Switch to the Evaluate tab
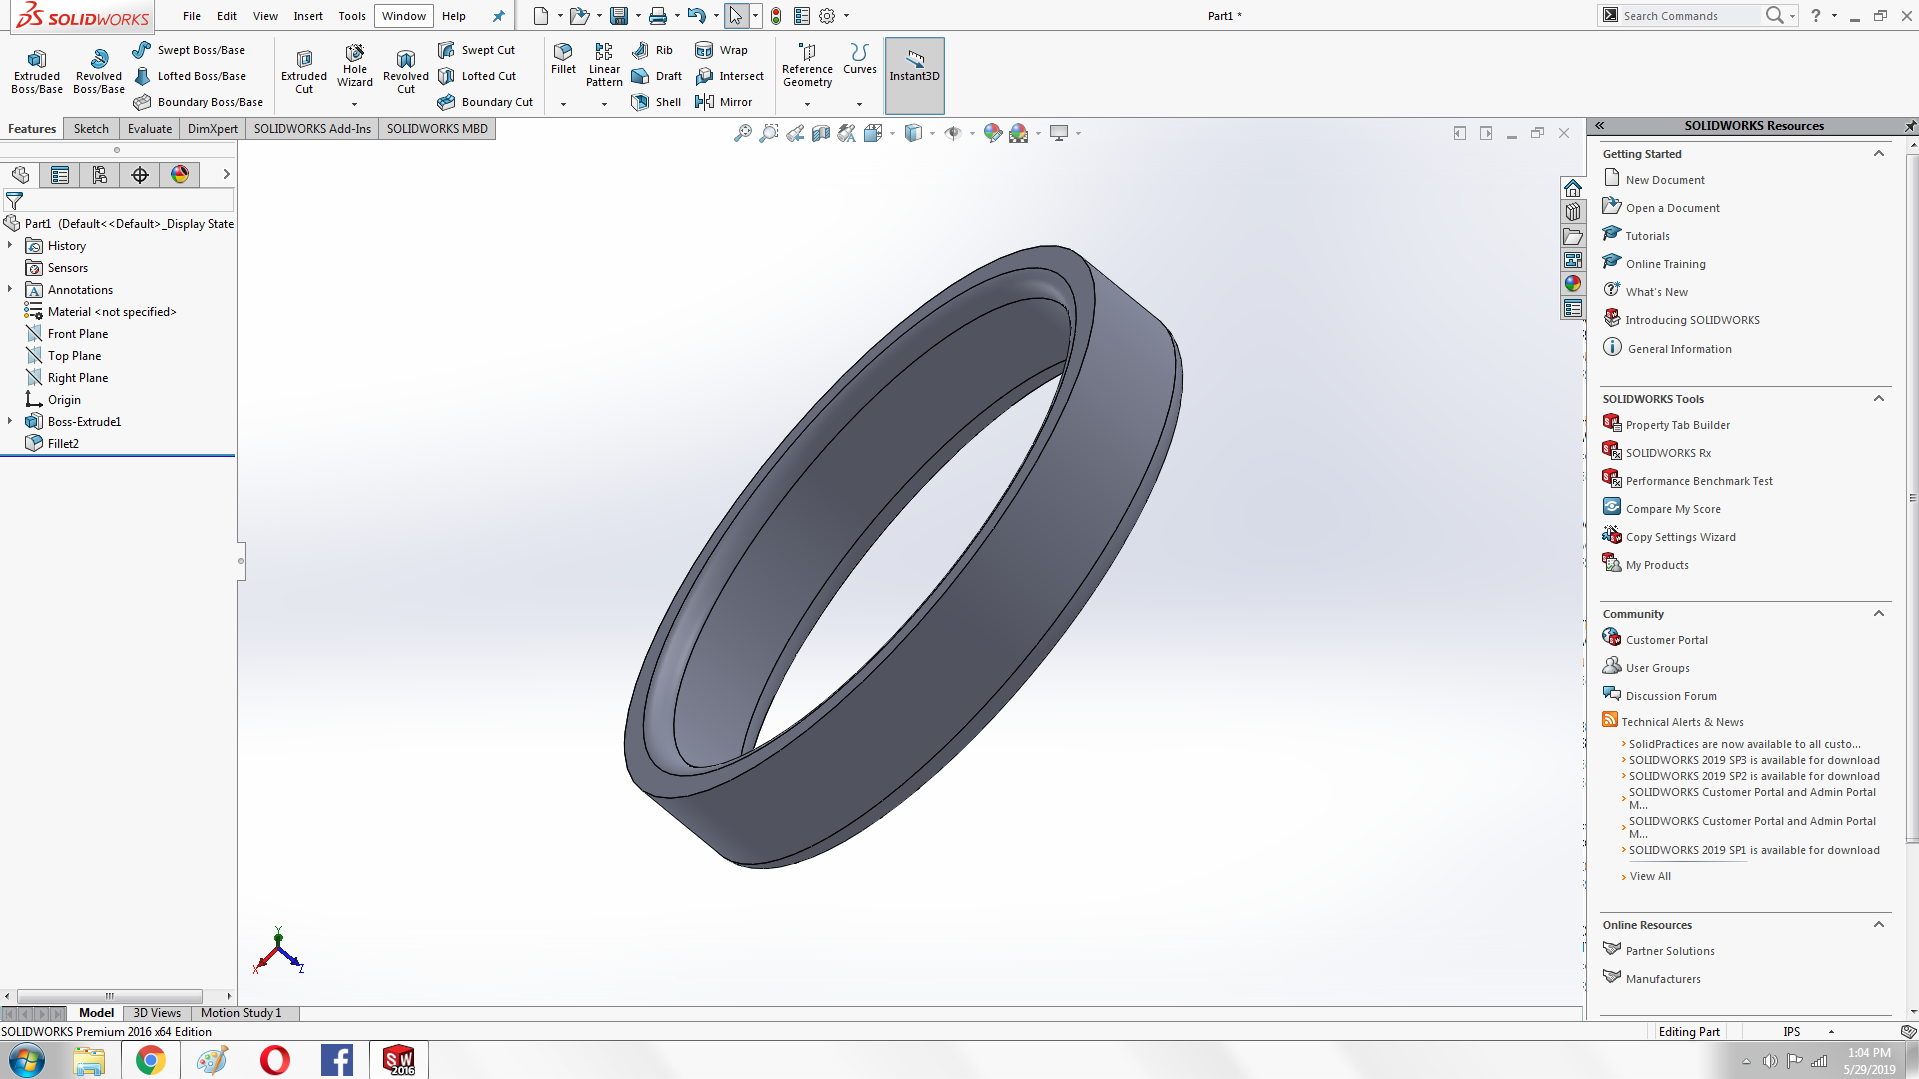The image size is (1919, 1079). tap(150, 129)
